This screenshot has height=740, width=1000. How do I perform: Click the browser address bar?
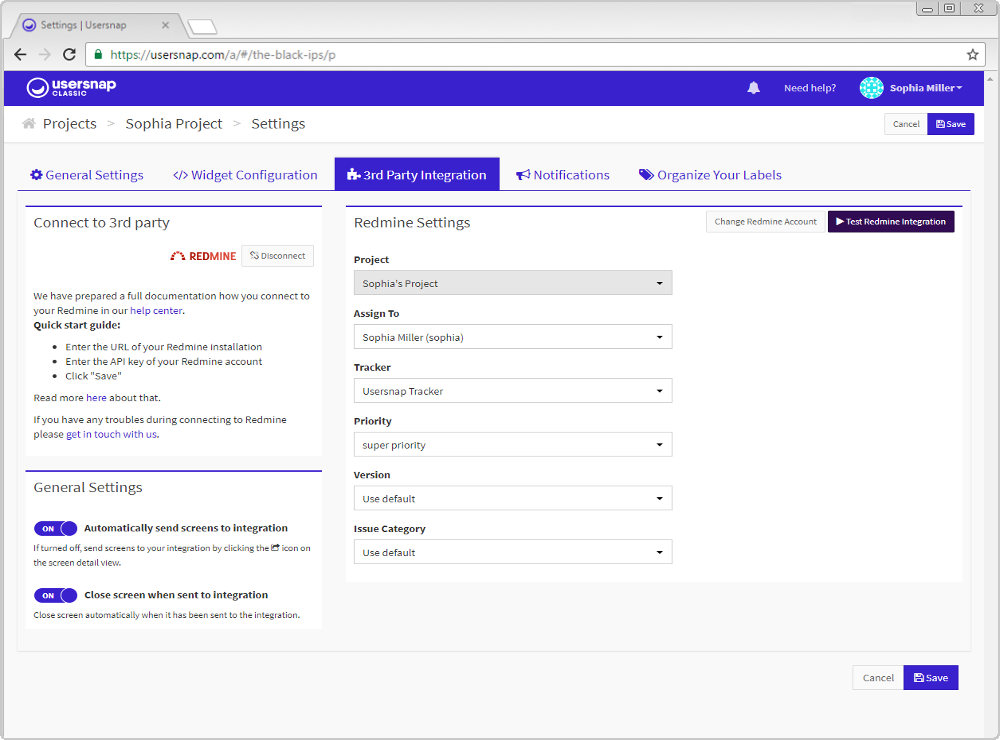[x=520, y=55]
